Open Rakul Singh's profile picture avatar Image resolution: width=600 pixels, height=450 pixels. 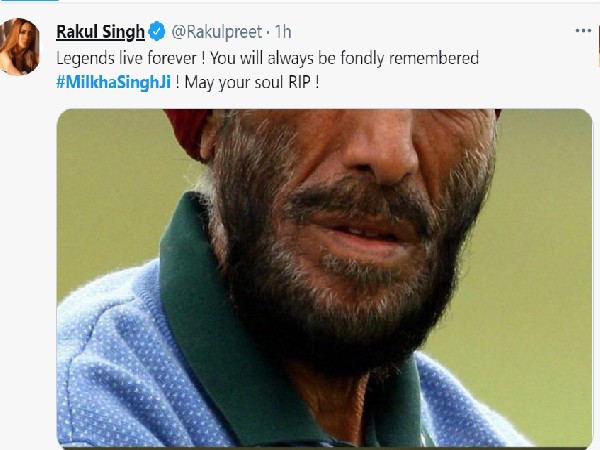pos(19,46)
